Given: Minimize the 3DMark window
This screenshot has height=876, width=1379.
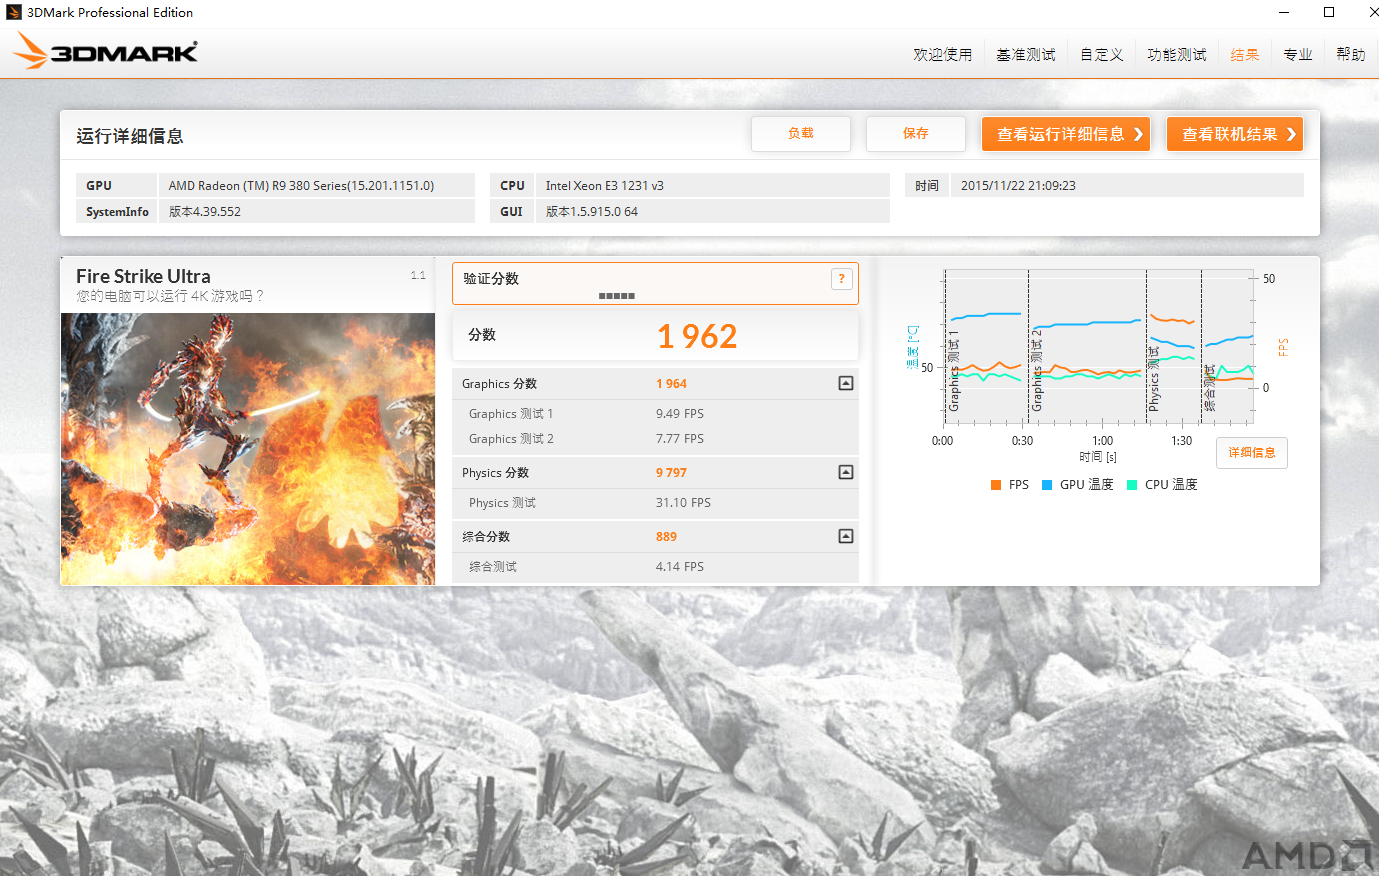Looking at the screenshot, I should pos(1284,12).
